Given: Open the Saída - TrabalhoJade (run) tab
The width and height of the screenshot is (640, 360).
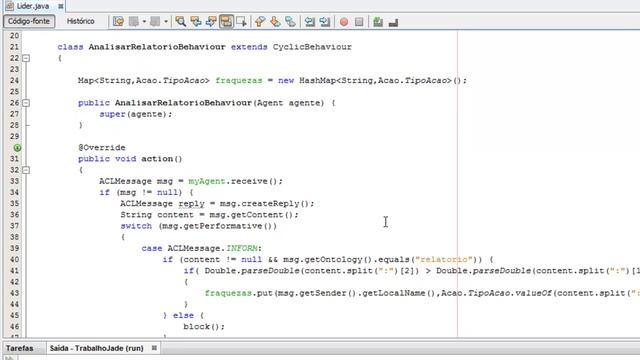Looking at the screenshot, I should 97,348.
